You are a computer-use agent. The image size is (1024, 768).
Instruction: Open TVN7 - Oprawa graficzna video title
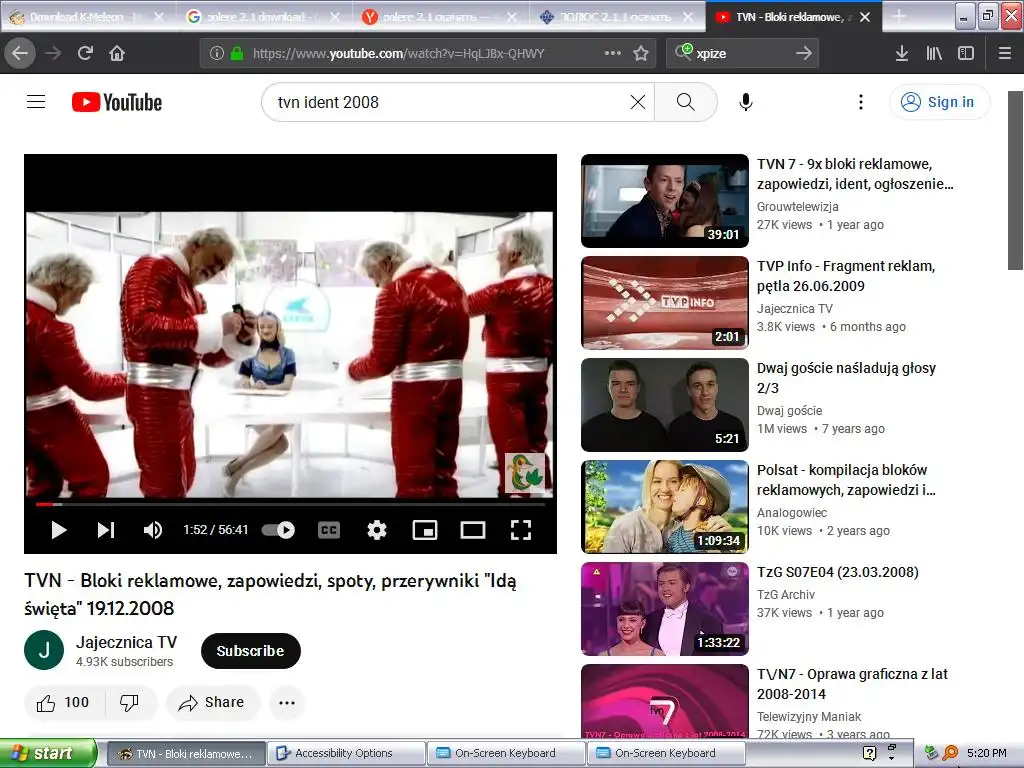point(852,684)
